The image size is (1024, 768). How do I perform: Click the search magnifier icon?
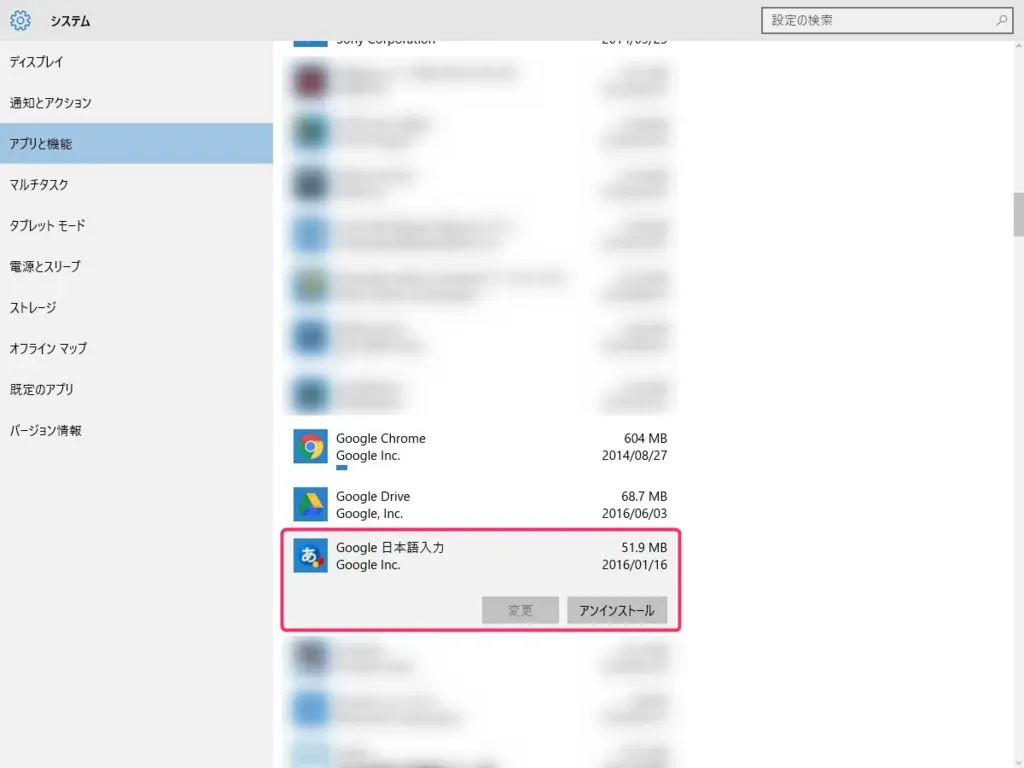1001,20
